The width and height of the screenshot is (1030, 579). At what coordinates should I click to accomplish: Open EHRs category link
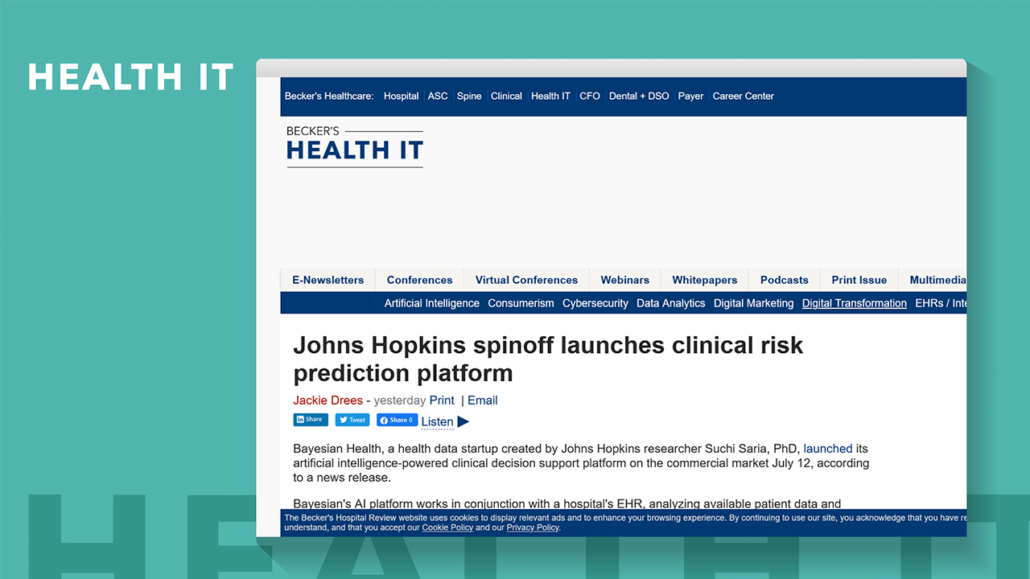941,303
